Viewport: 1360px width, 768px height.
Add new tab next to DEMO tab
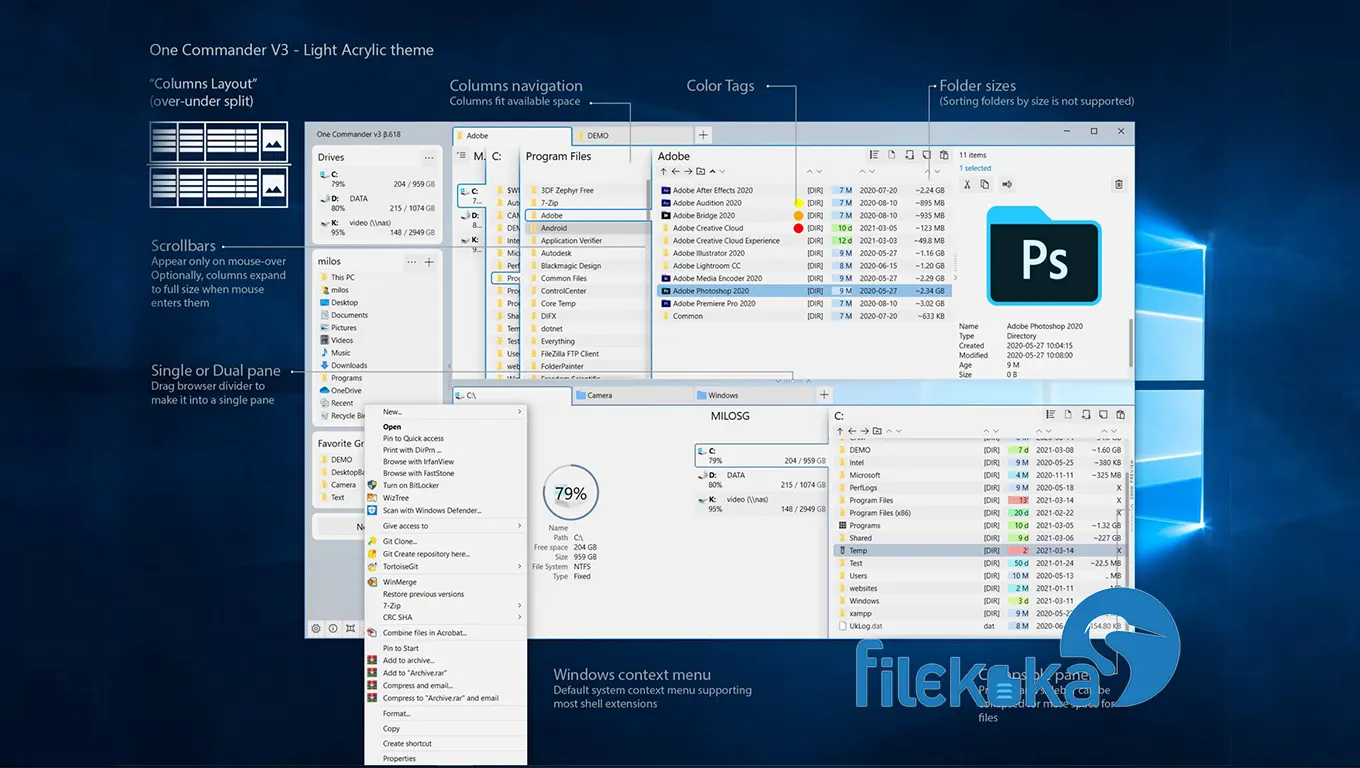pos(703,135)
